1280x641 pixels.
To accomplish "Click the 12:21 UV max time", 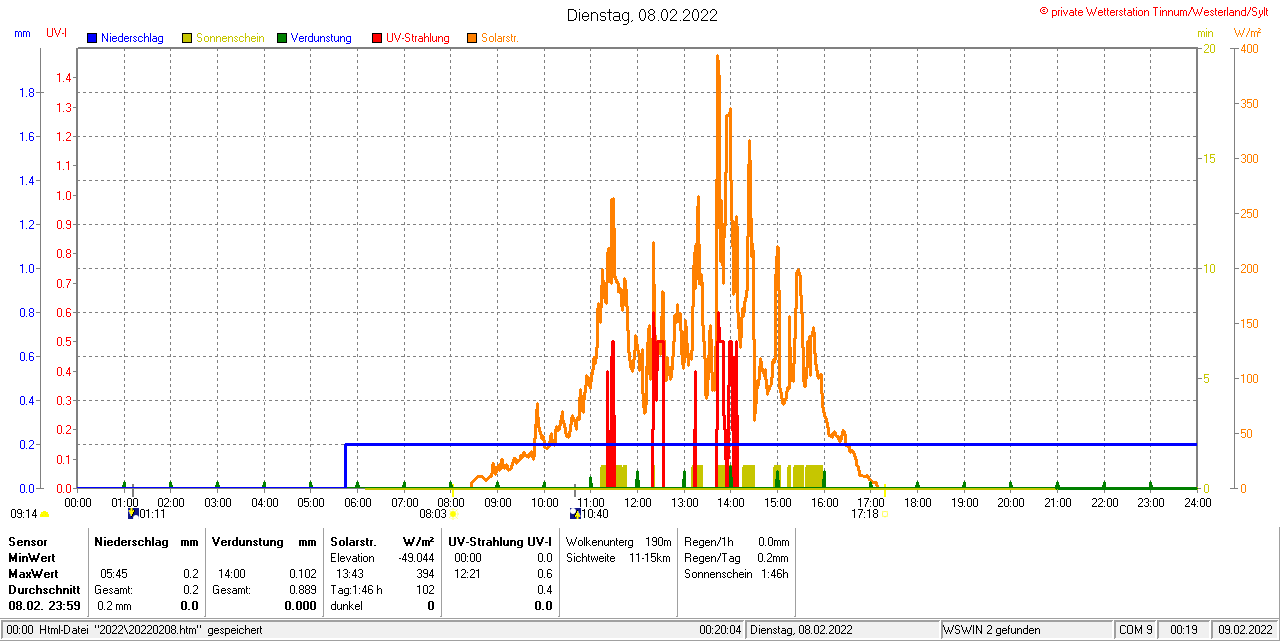I will 468,574.
